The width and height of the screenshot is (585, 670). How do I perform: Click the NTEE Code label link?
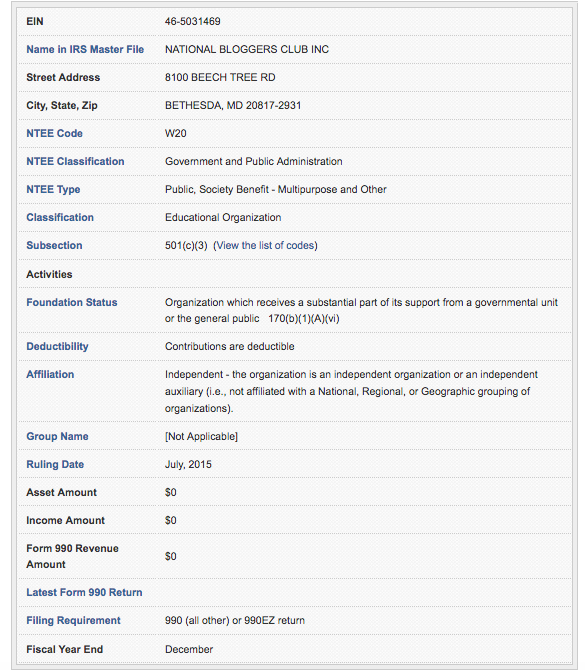click(x=54, y=133)
